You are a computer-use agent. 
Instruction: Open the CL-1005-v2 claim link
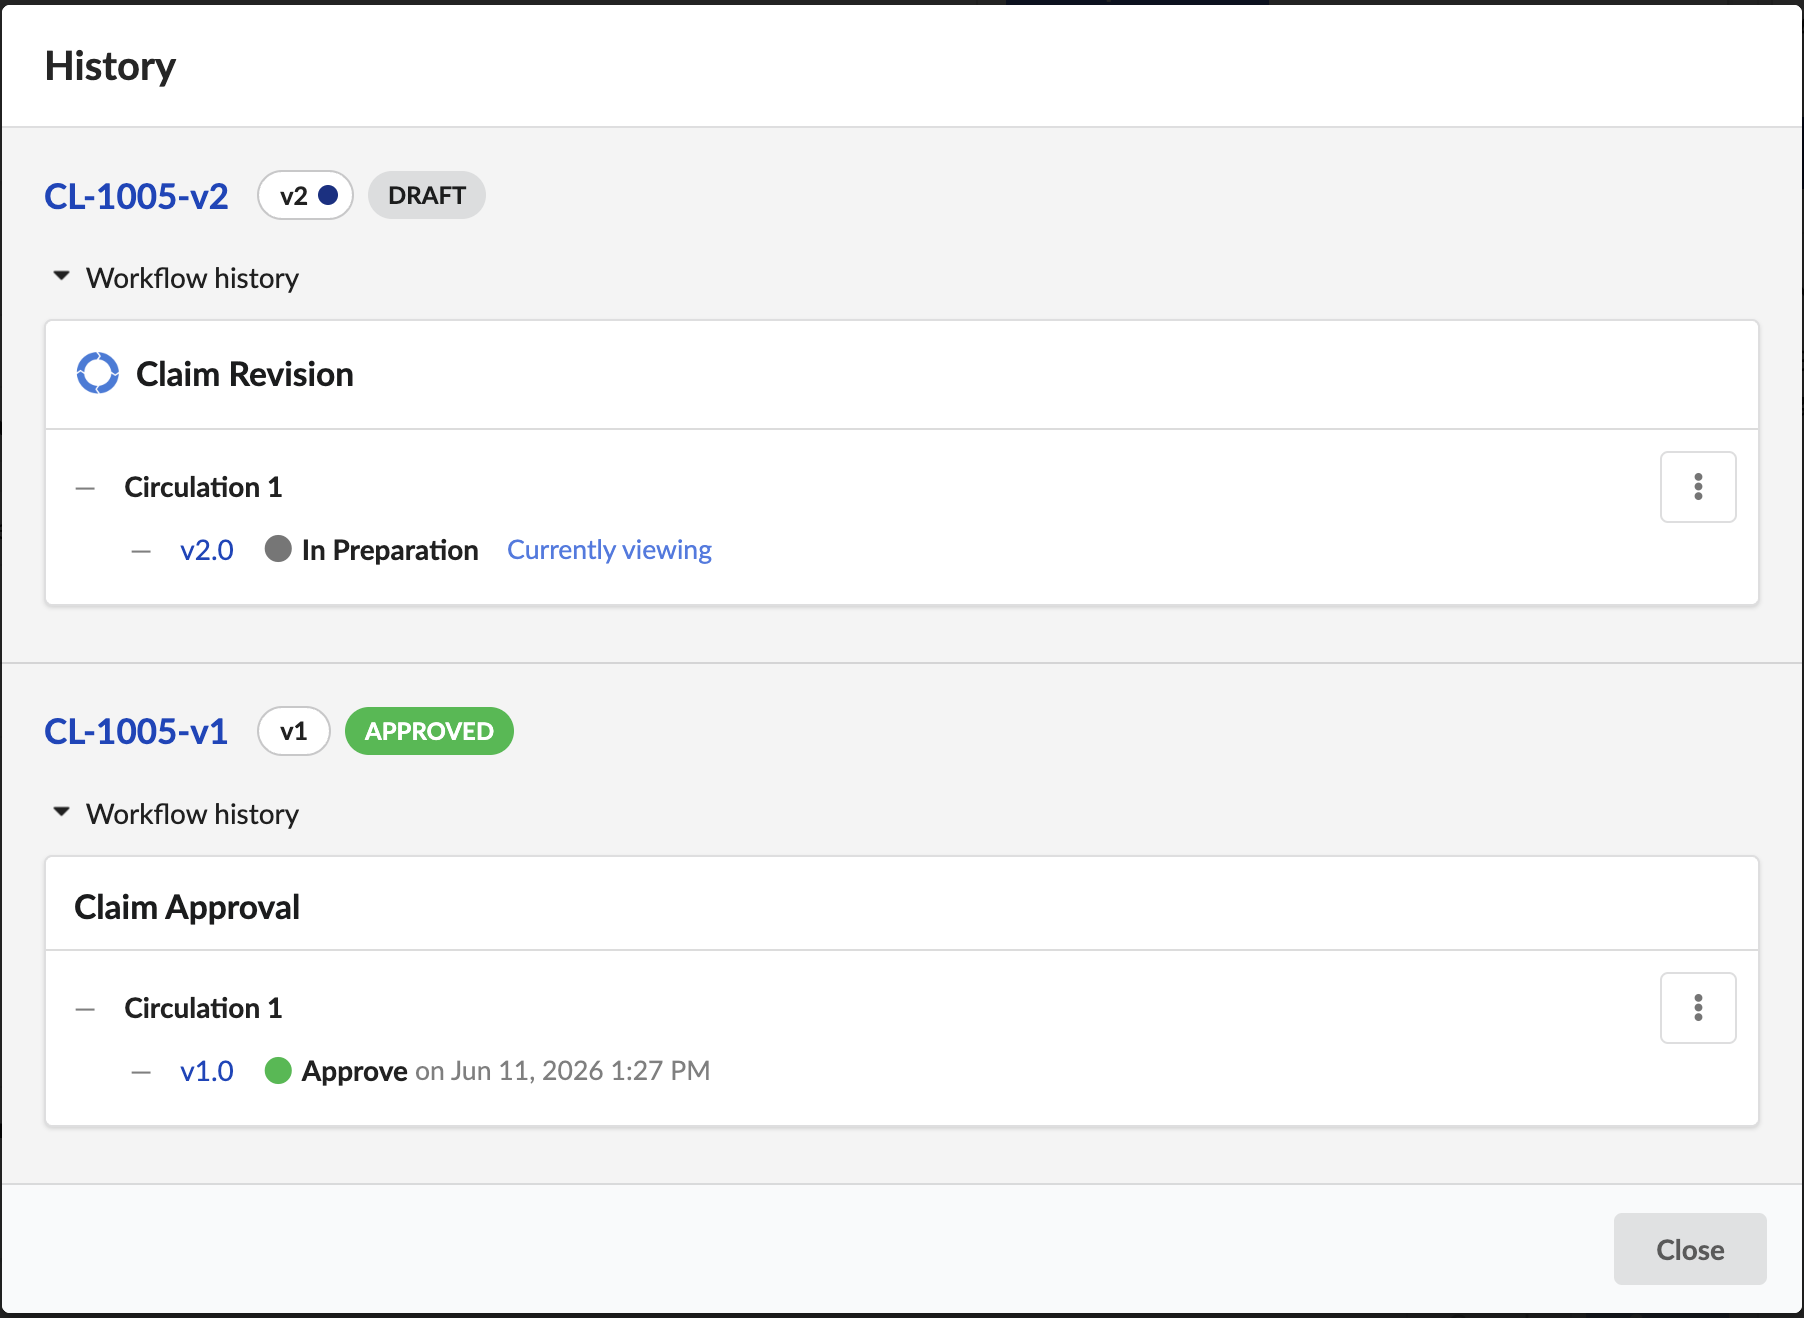[x=136, y=196]
